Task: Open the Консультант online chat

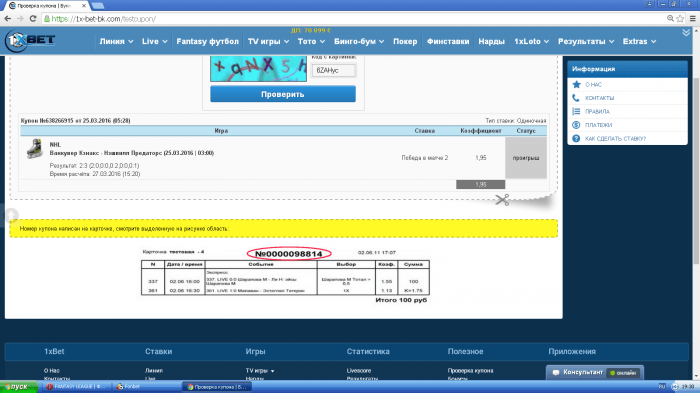Action: tap(595, 372)
